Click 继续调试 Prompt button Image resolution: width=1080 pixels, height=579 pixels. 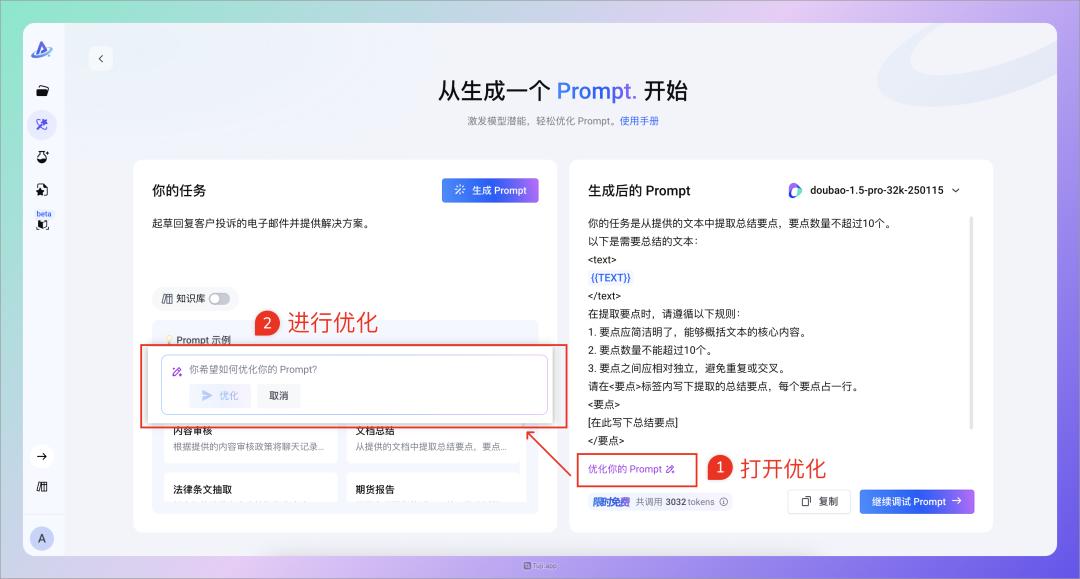(916, 502)
